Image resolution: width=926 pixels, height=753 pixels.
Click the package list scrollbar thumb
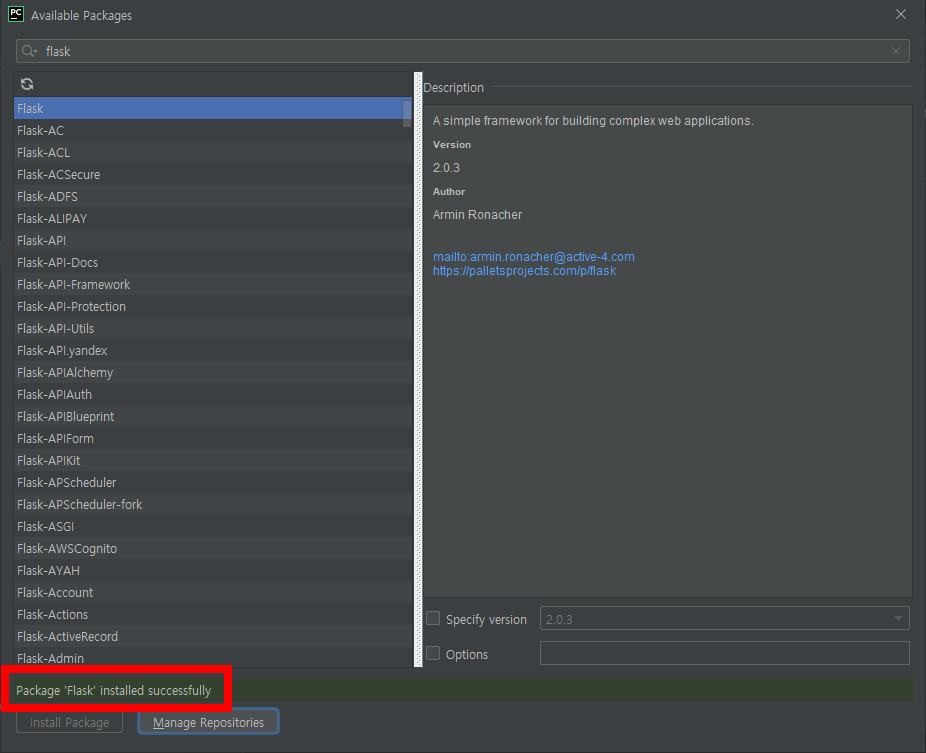(407, 113)
